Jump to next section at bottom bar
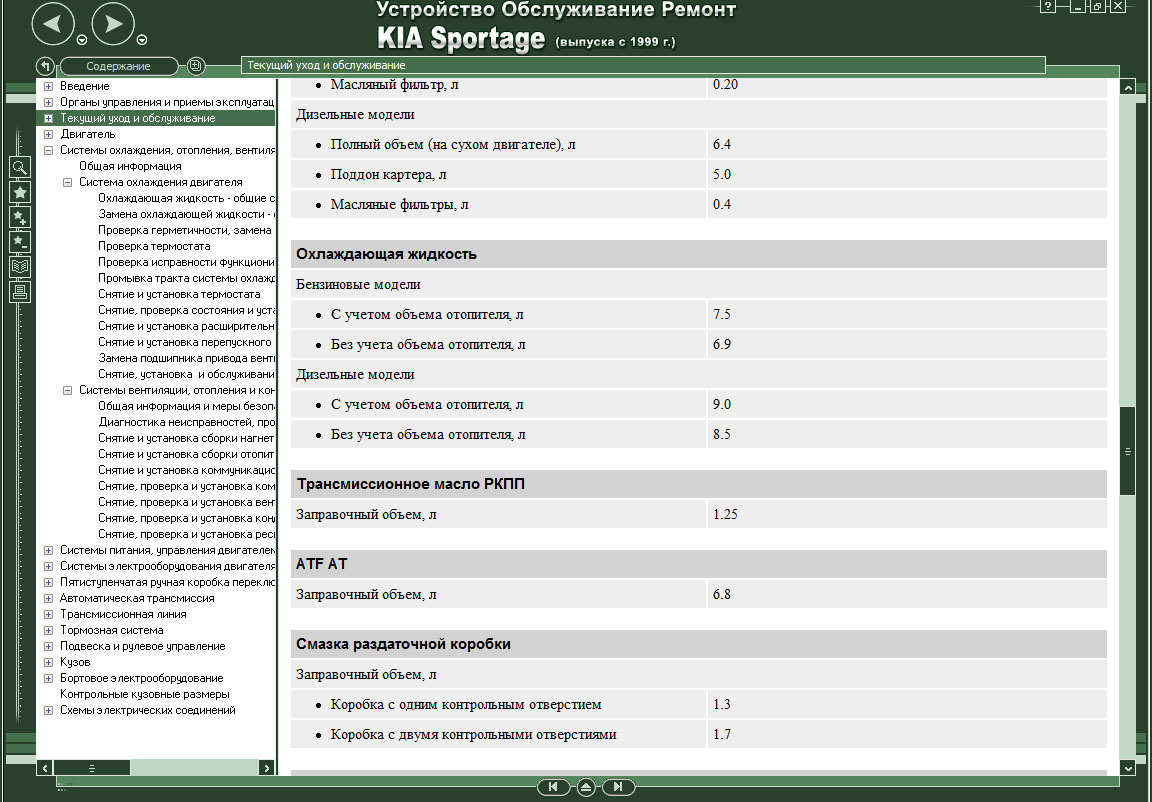Image resolution: width=1152 pixels, height=802 pixels. coord(618,787)
